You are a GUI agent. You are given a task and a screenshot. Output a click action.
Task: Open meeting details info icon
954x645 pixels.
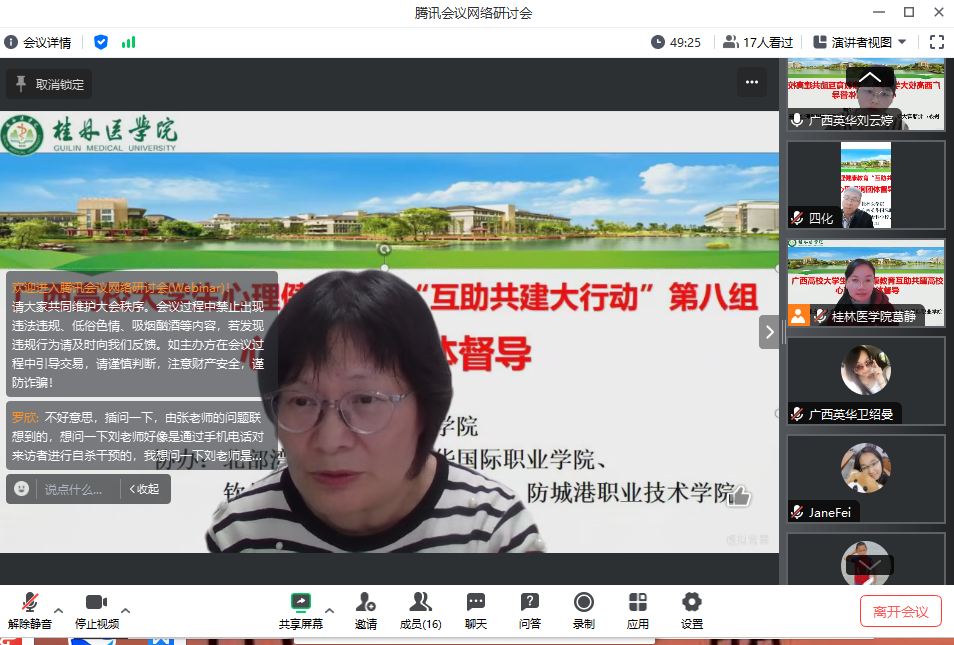(11, 42)
